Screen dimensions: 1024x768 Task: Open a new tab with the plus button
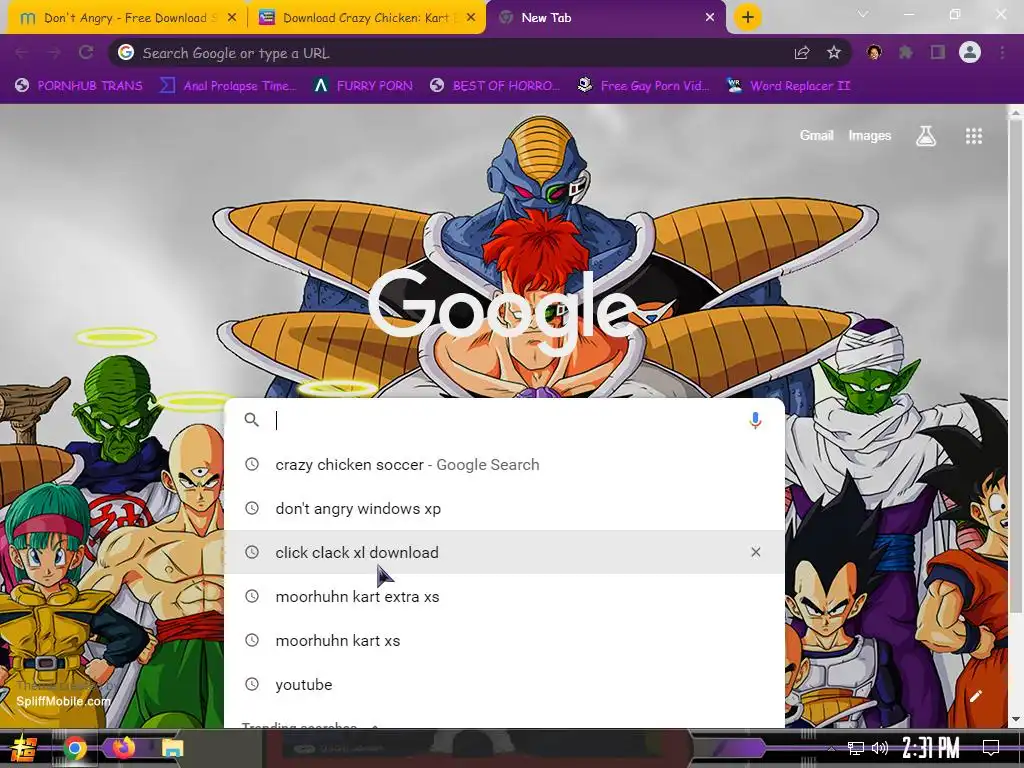(748, 17)
